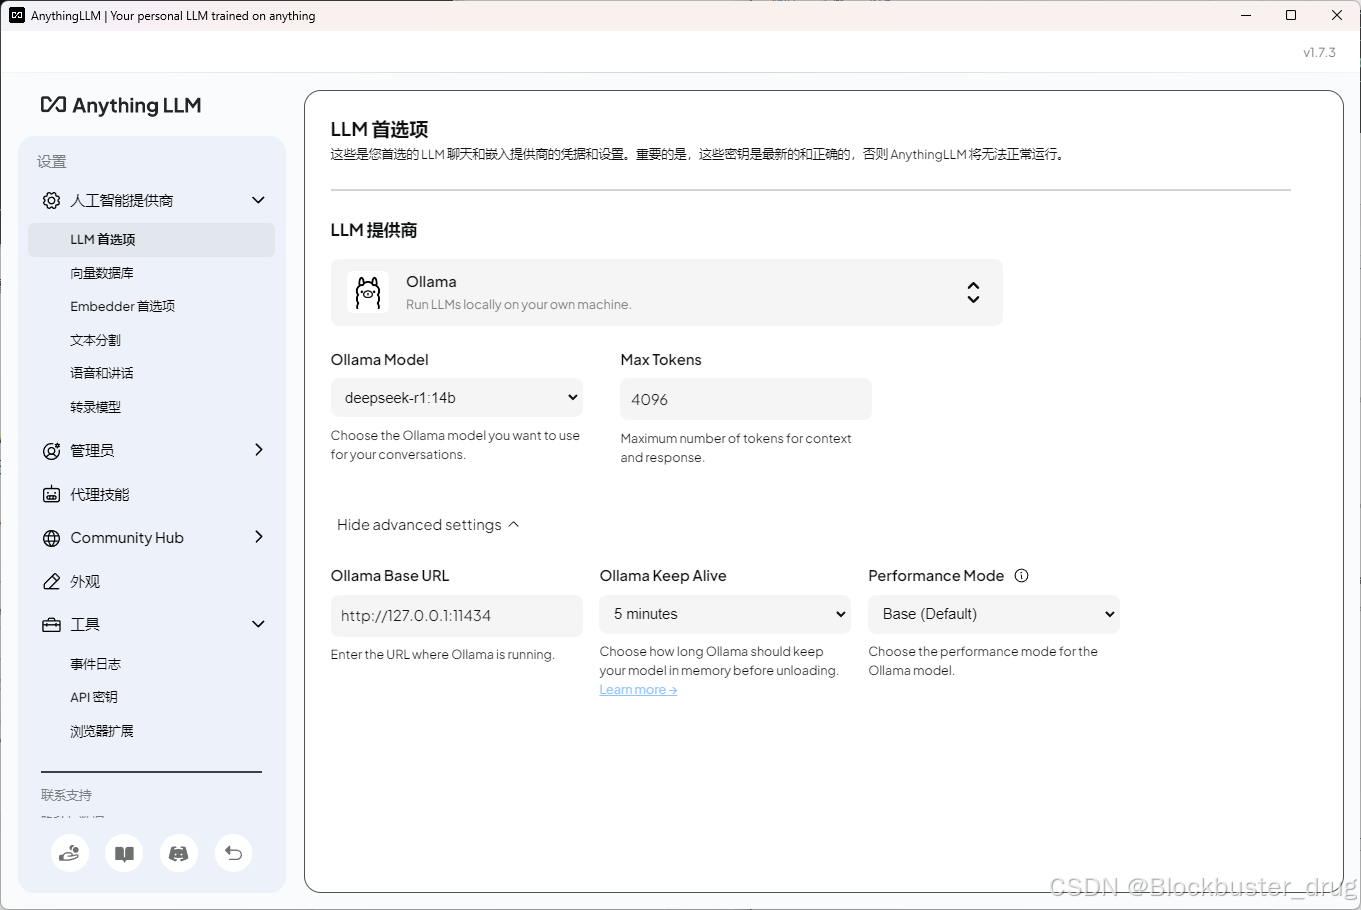Click the Ollama Keep Alive label
This screenshot has height=910, width=1361.
(663, 576)
